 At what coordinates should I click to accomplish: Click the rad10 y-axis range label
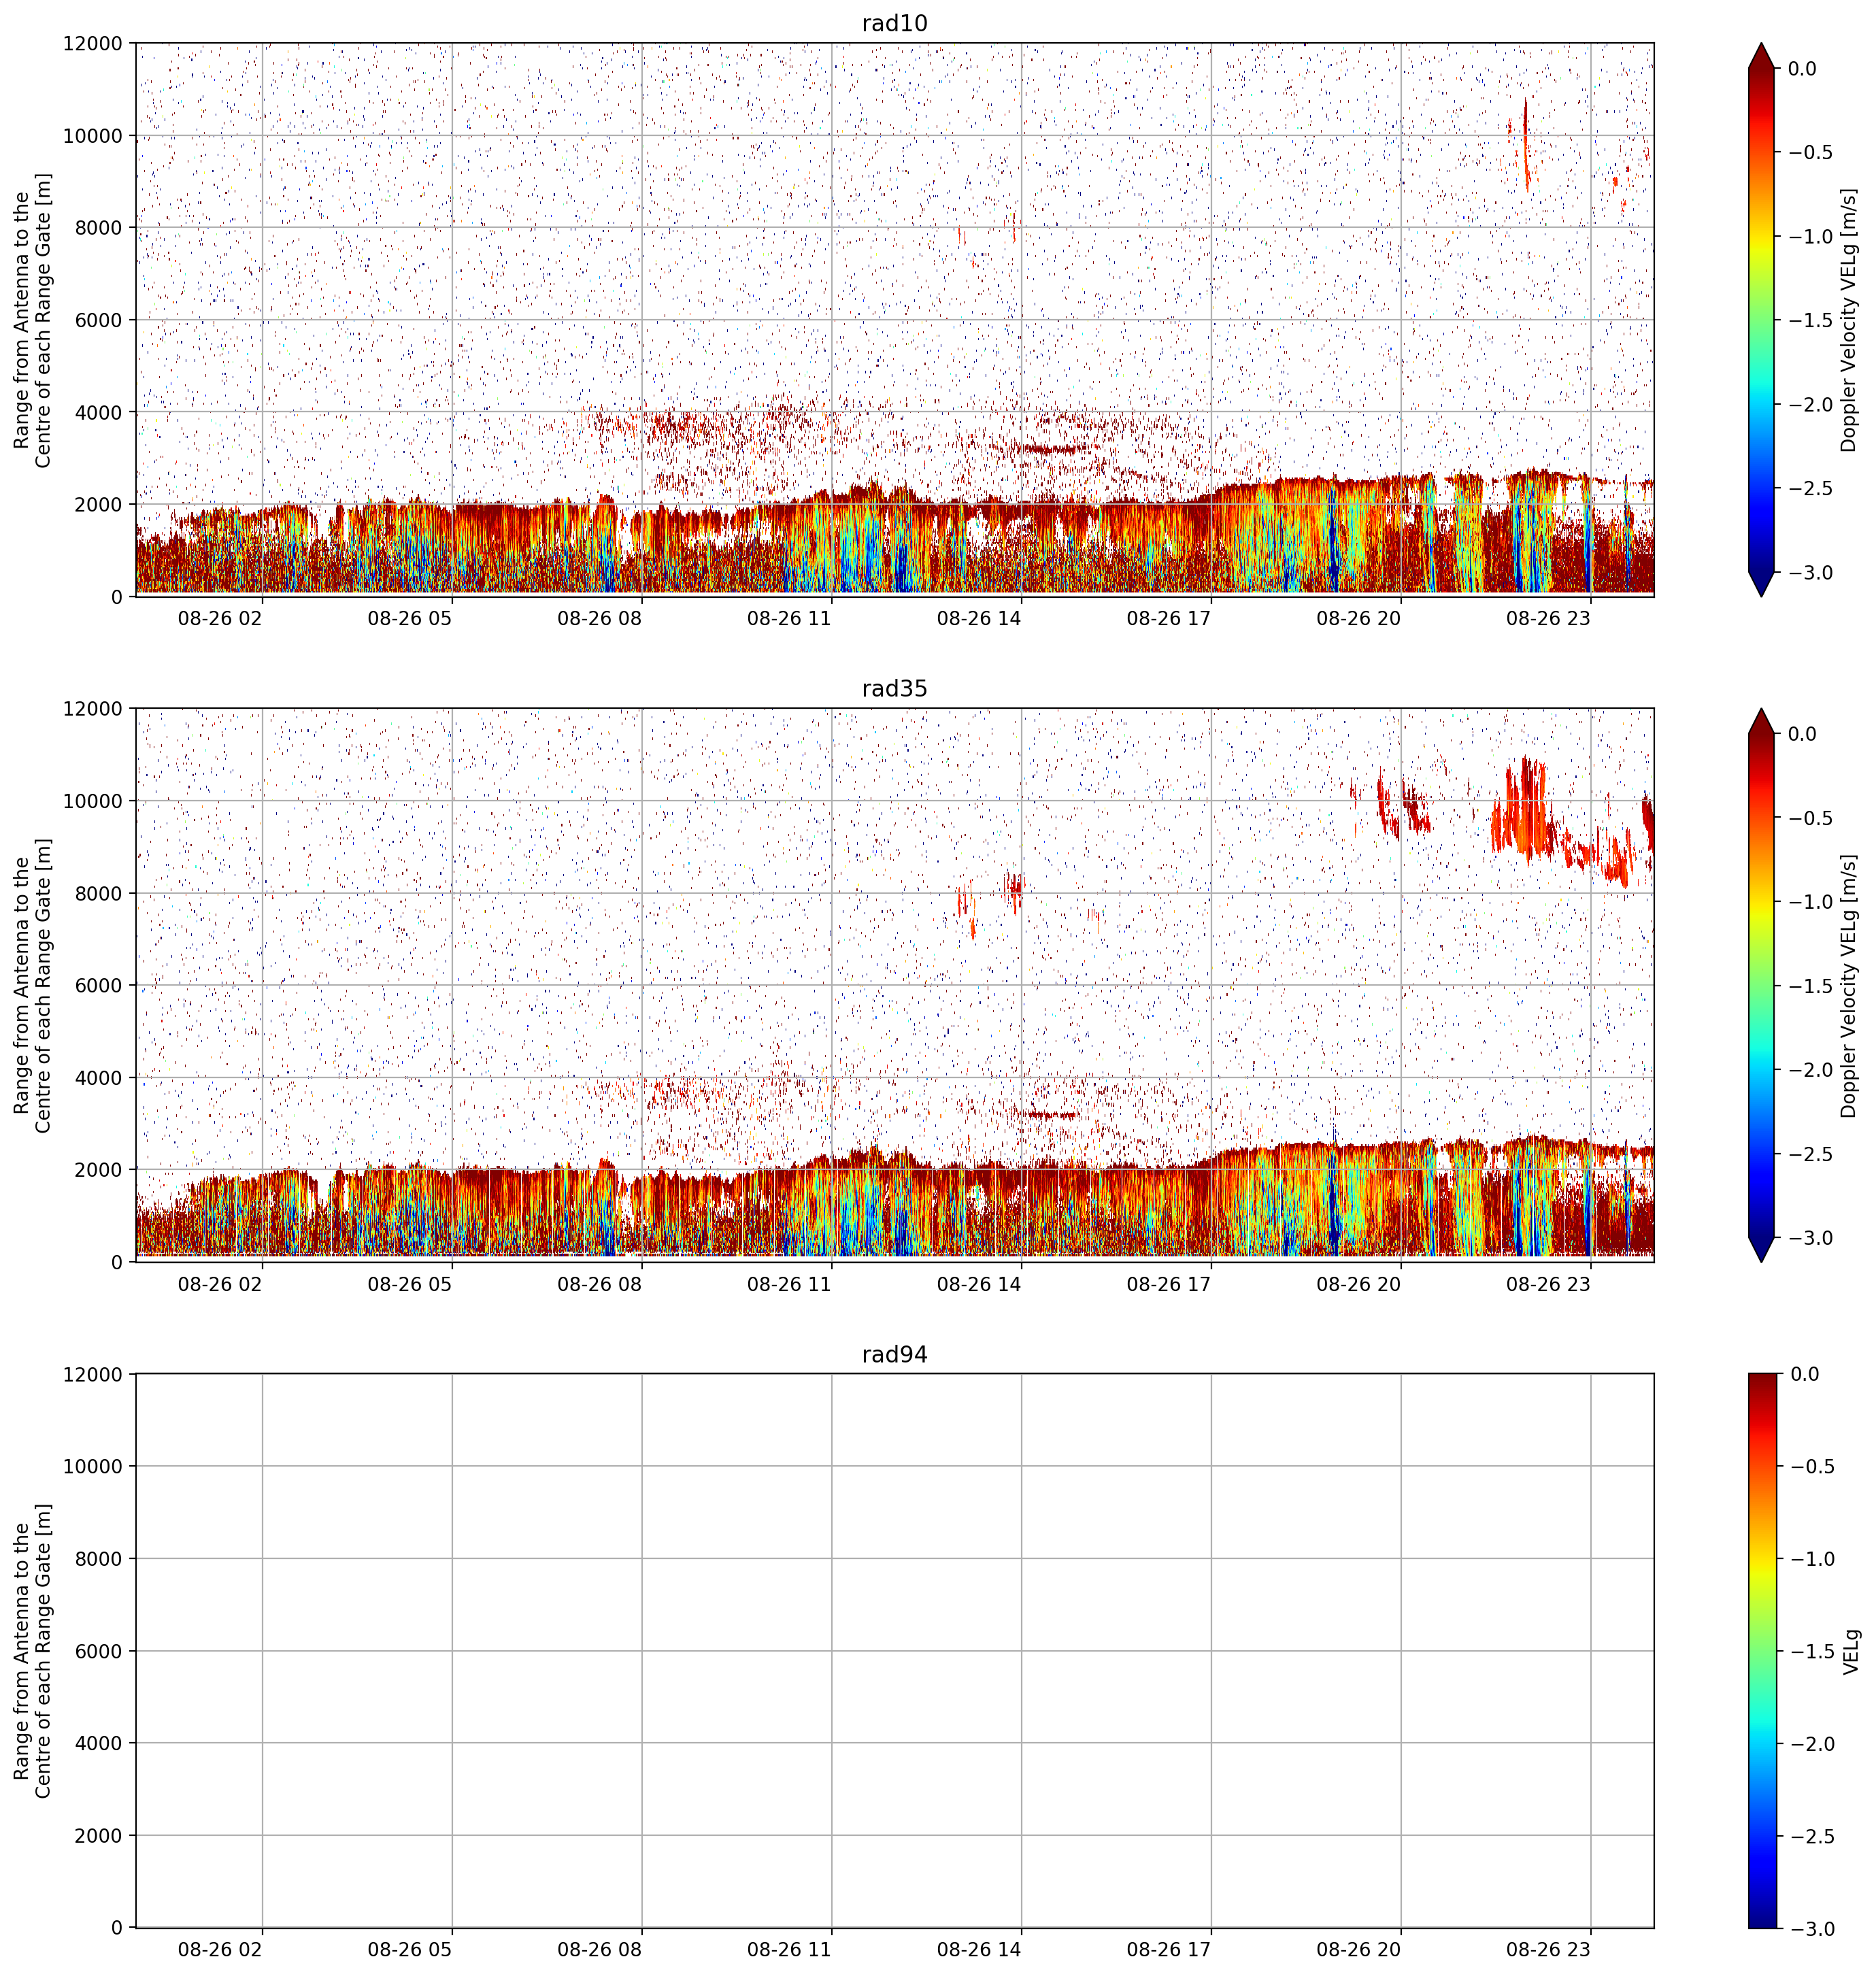32,320
